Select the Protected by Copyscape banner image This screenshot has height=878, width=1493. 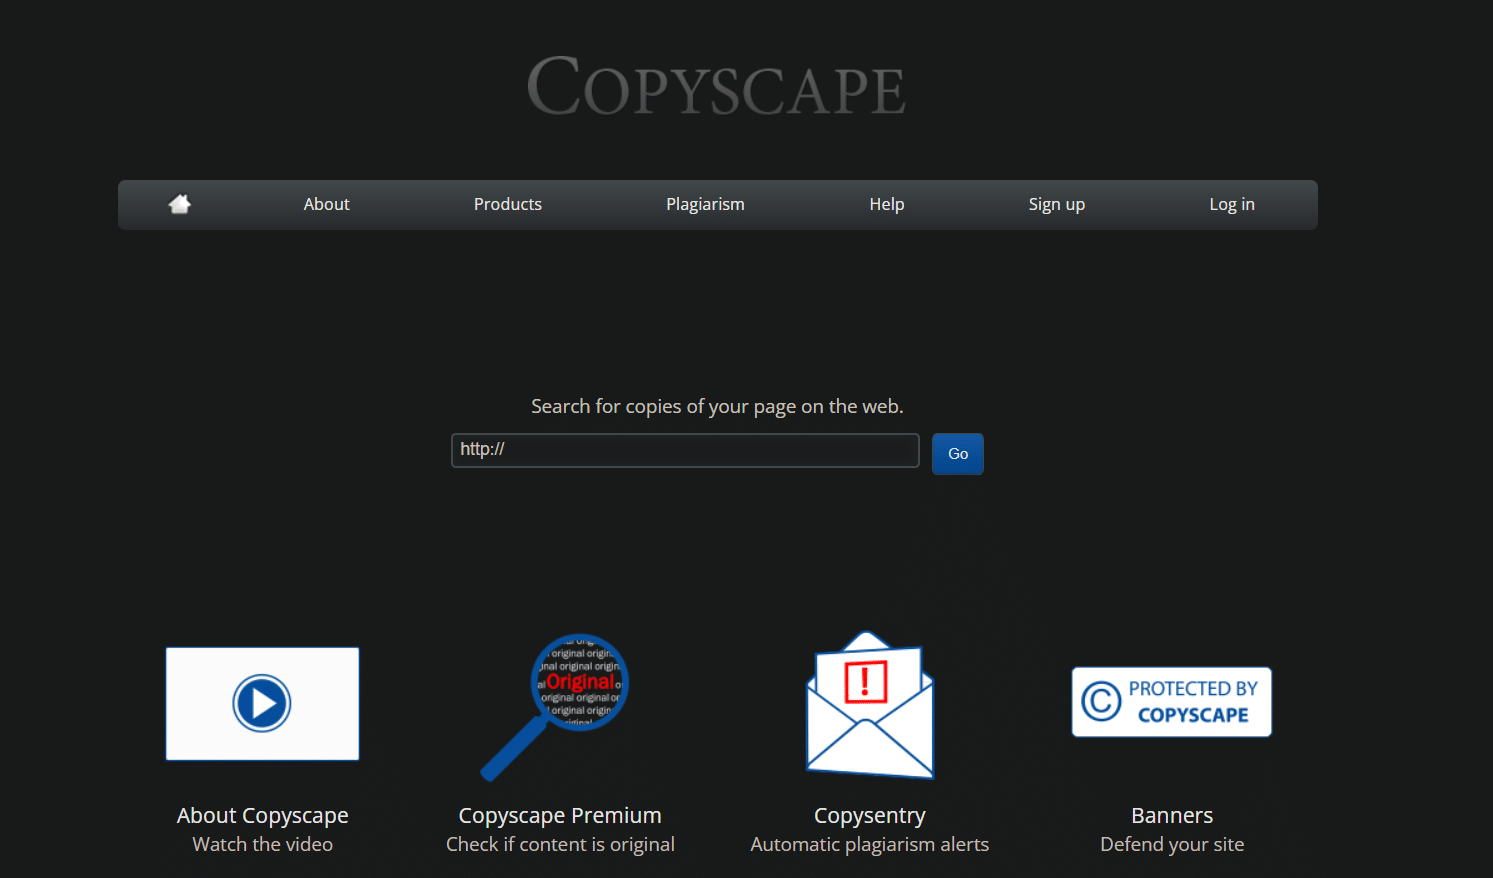pyautogui.click(x=1172, y=702)
